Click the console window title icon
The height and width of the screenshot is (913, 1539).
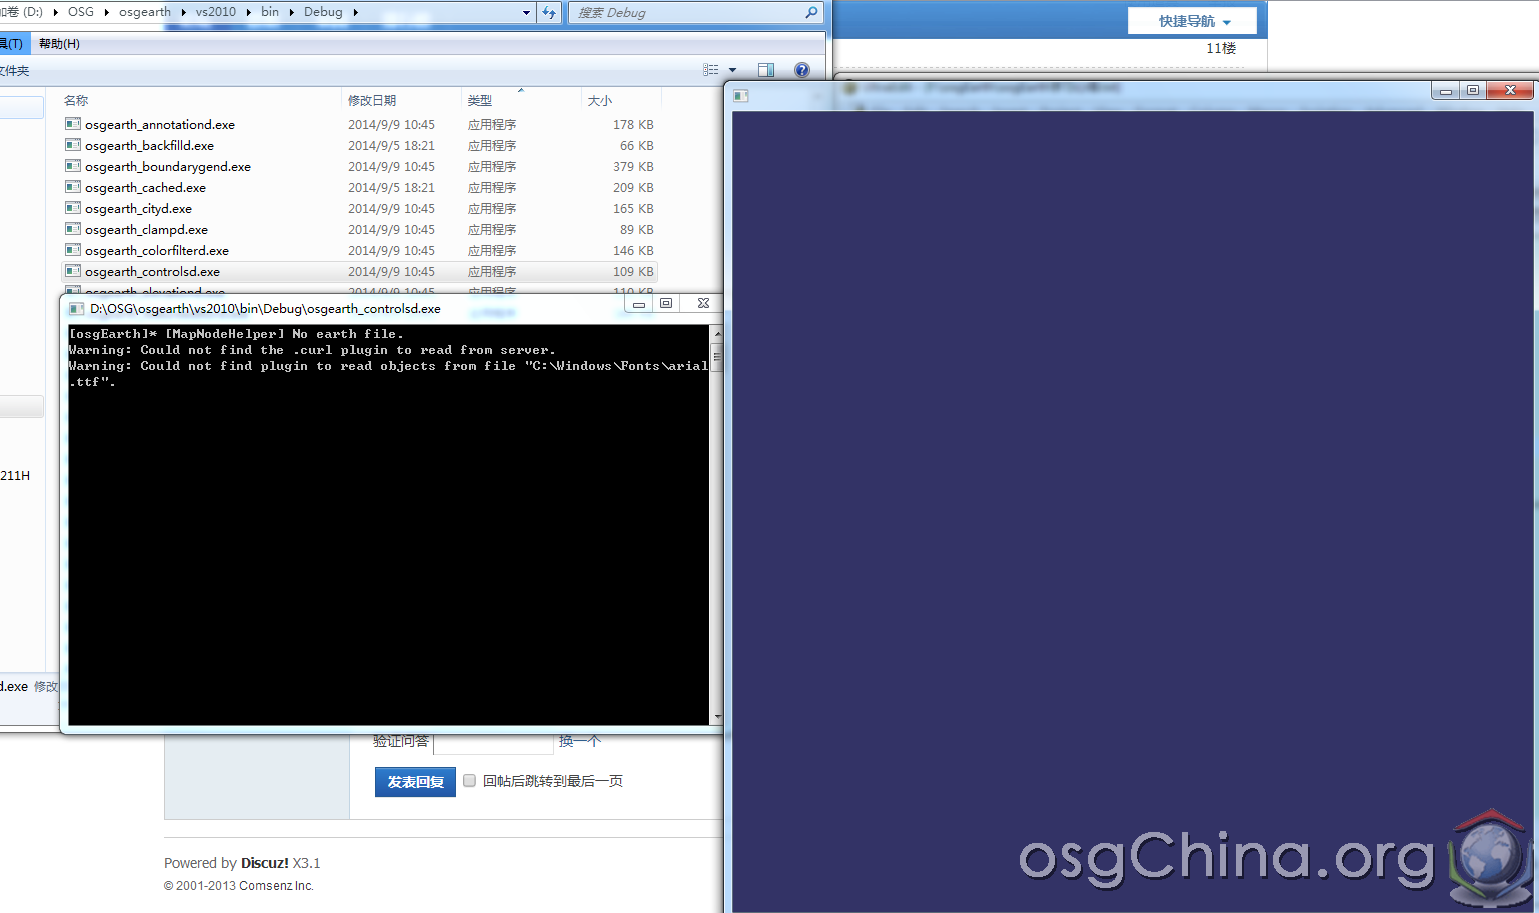coord(77,308)
